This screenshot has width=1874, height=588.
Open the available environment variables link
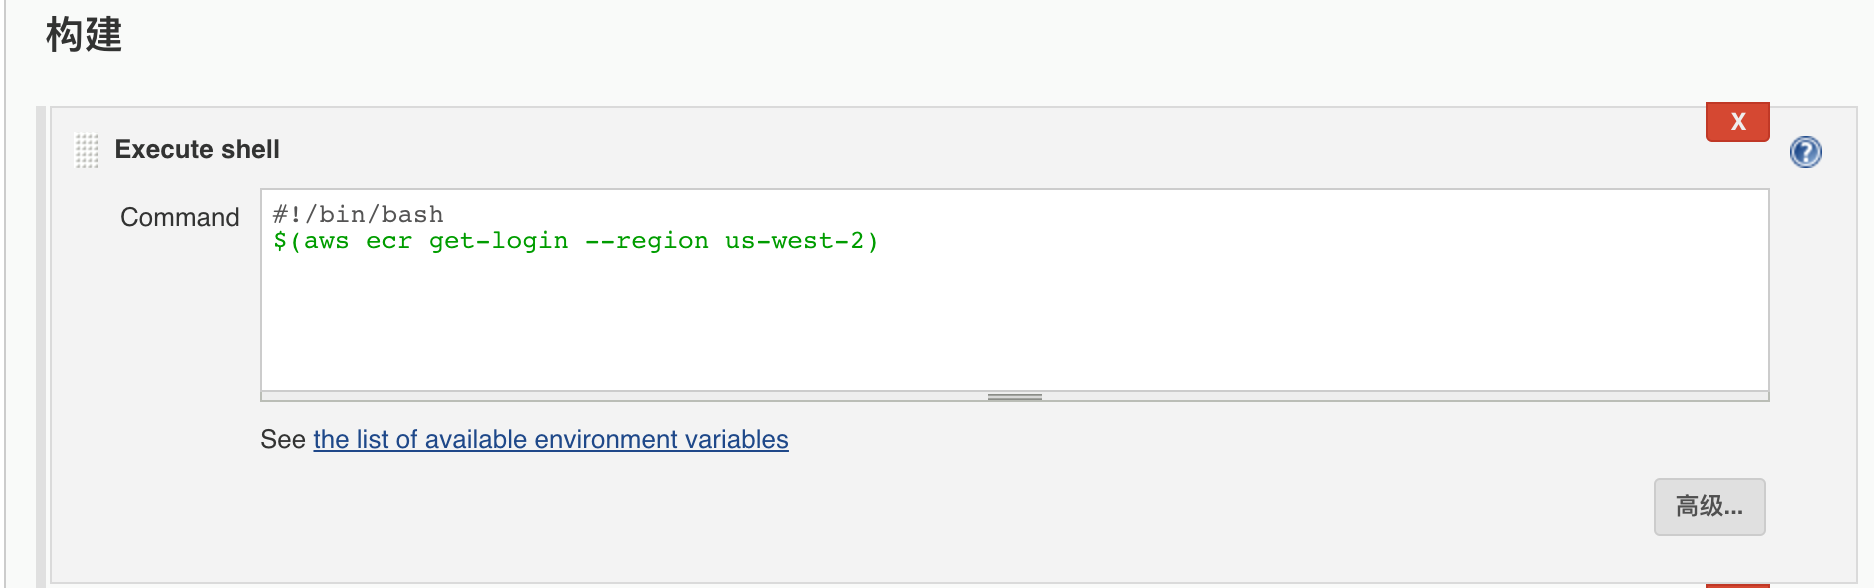tap(550, 440)
